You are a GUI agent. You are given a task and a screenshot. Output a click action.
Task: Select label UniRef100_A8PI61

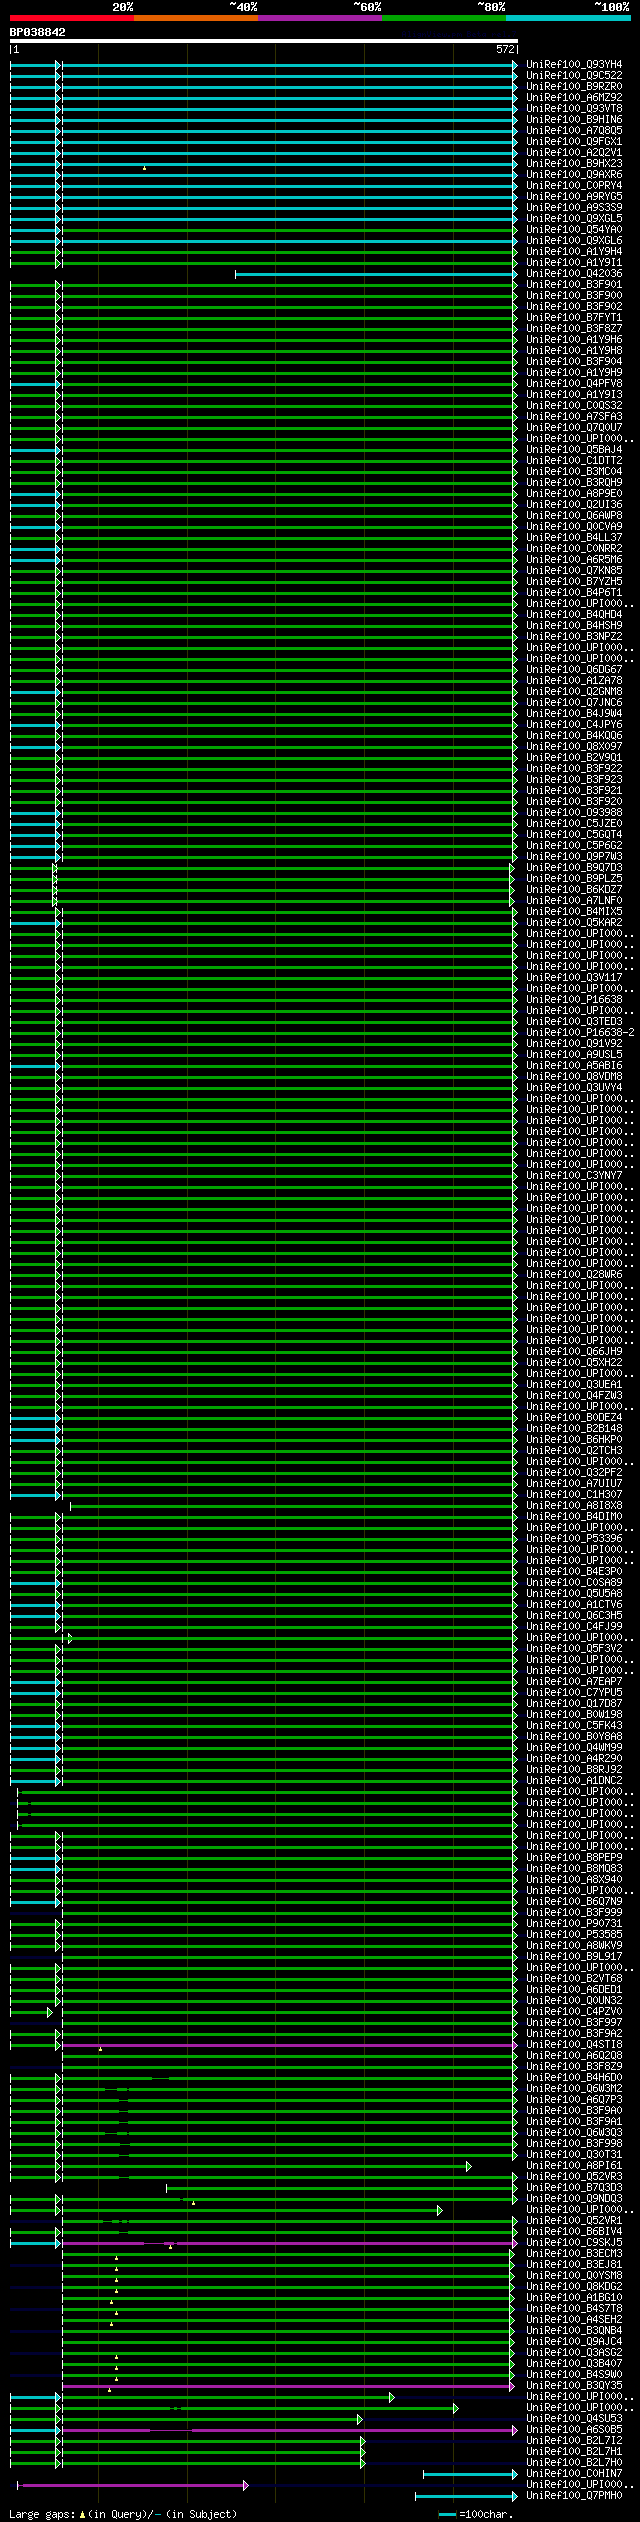pos(574,2167)
